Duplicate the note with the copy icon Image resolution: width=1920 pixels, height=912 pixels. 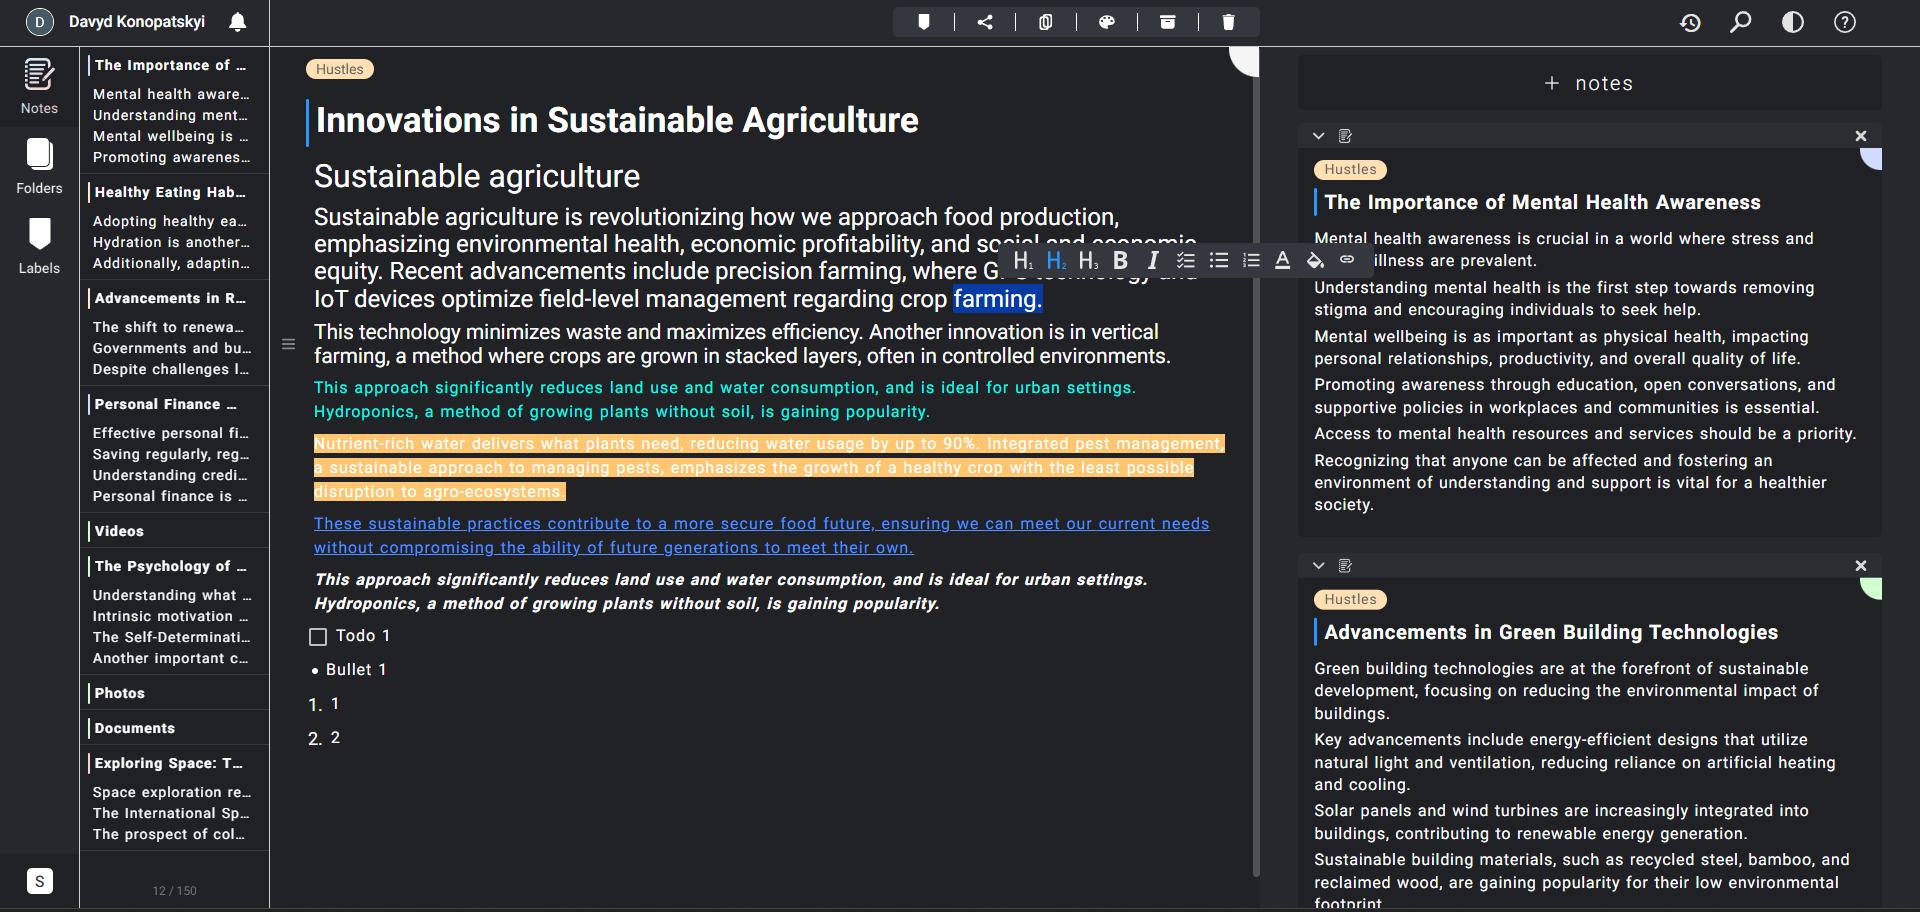tap(1046, 22)
